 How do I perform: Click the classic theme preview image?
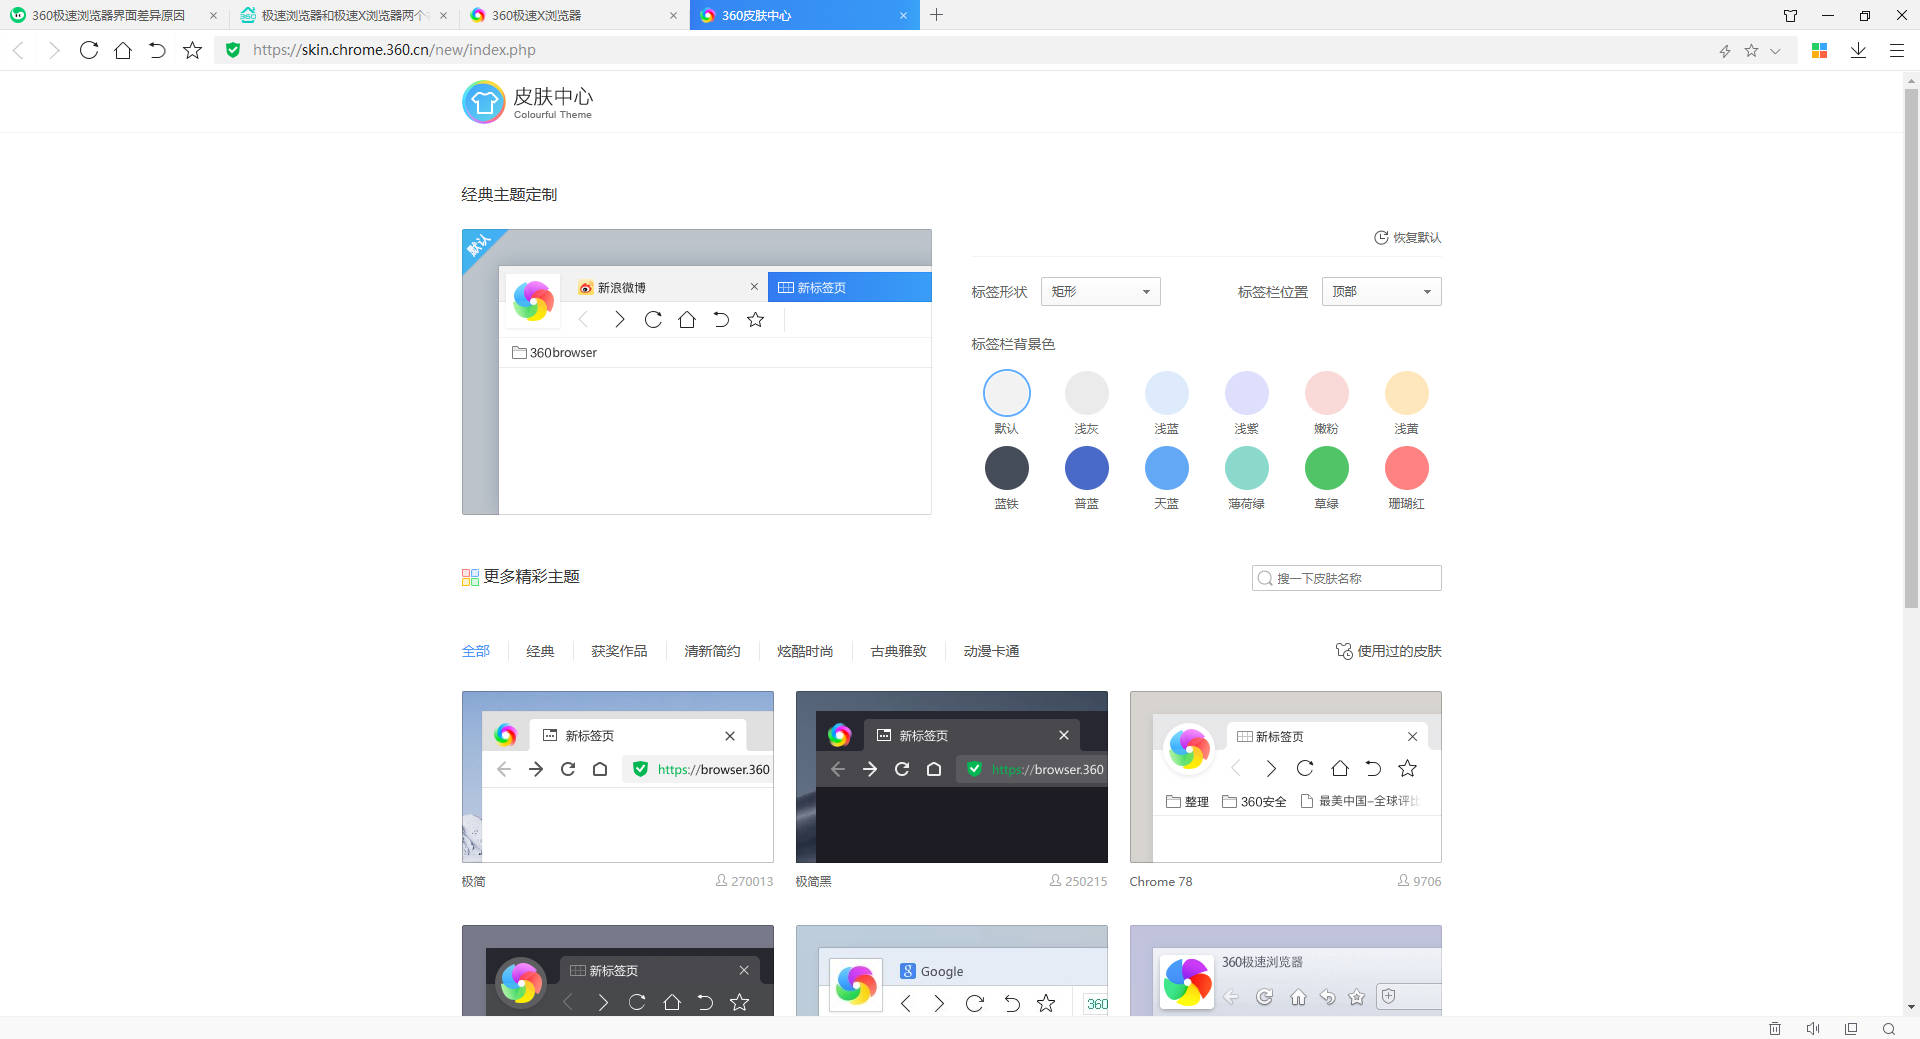(697, 372)
